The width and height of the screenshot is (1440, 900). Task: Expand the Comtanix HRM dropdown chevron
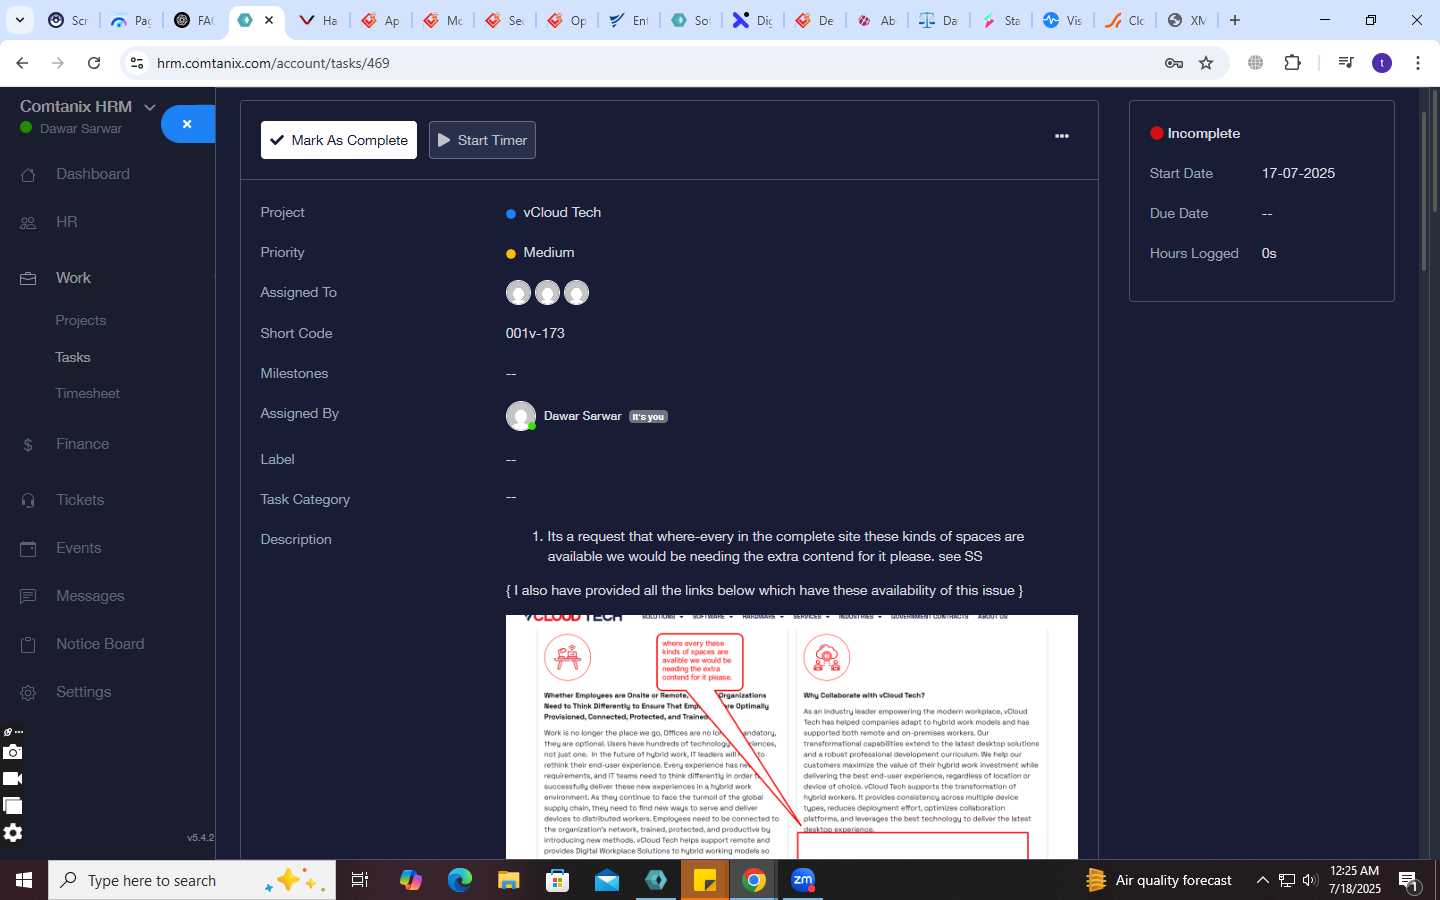click(x=150, y=107)
